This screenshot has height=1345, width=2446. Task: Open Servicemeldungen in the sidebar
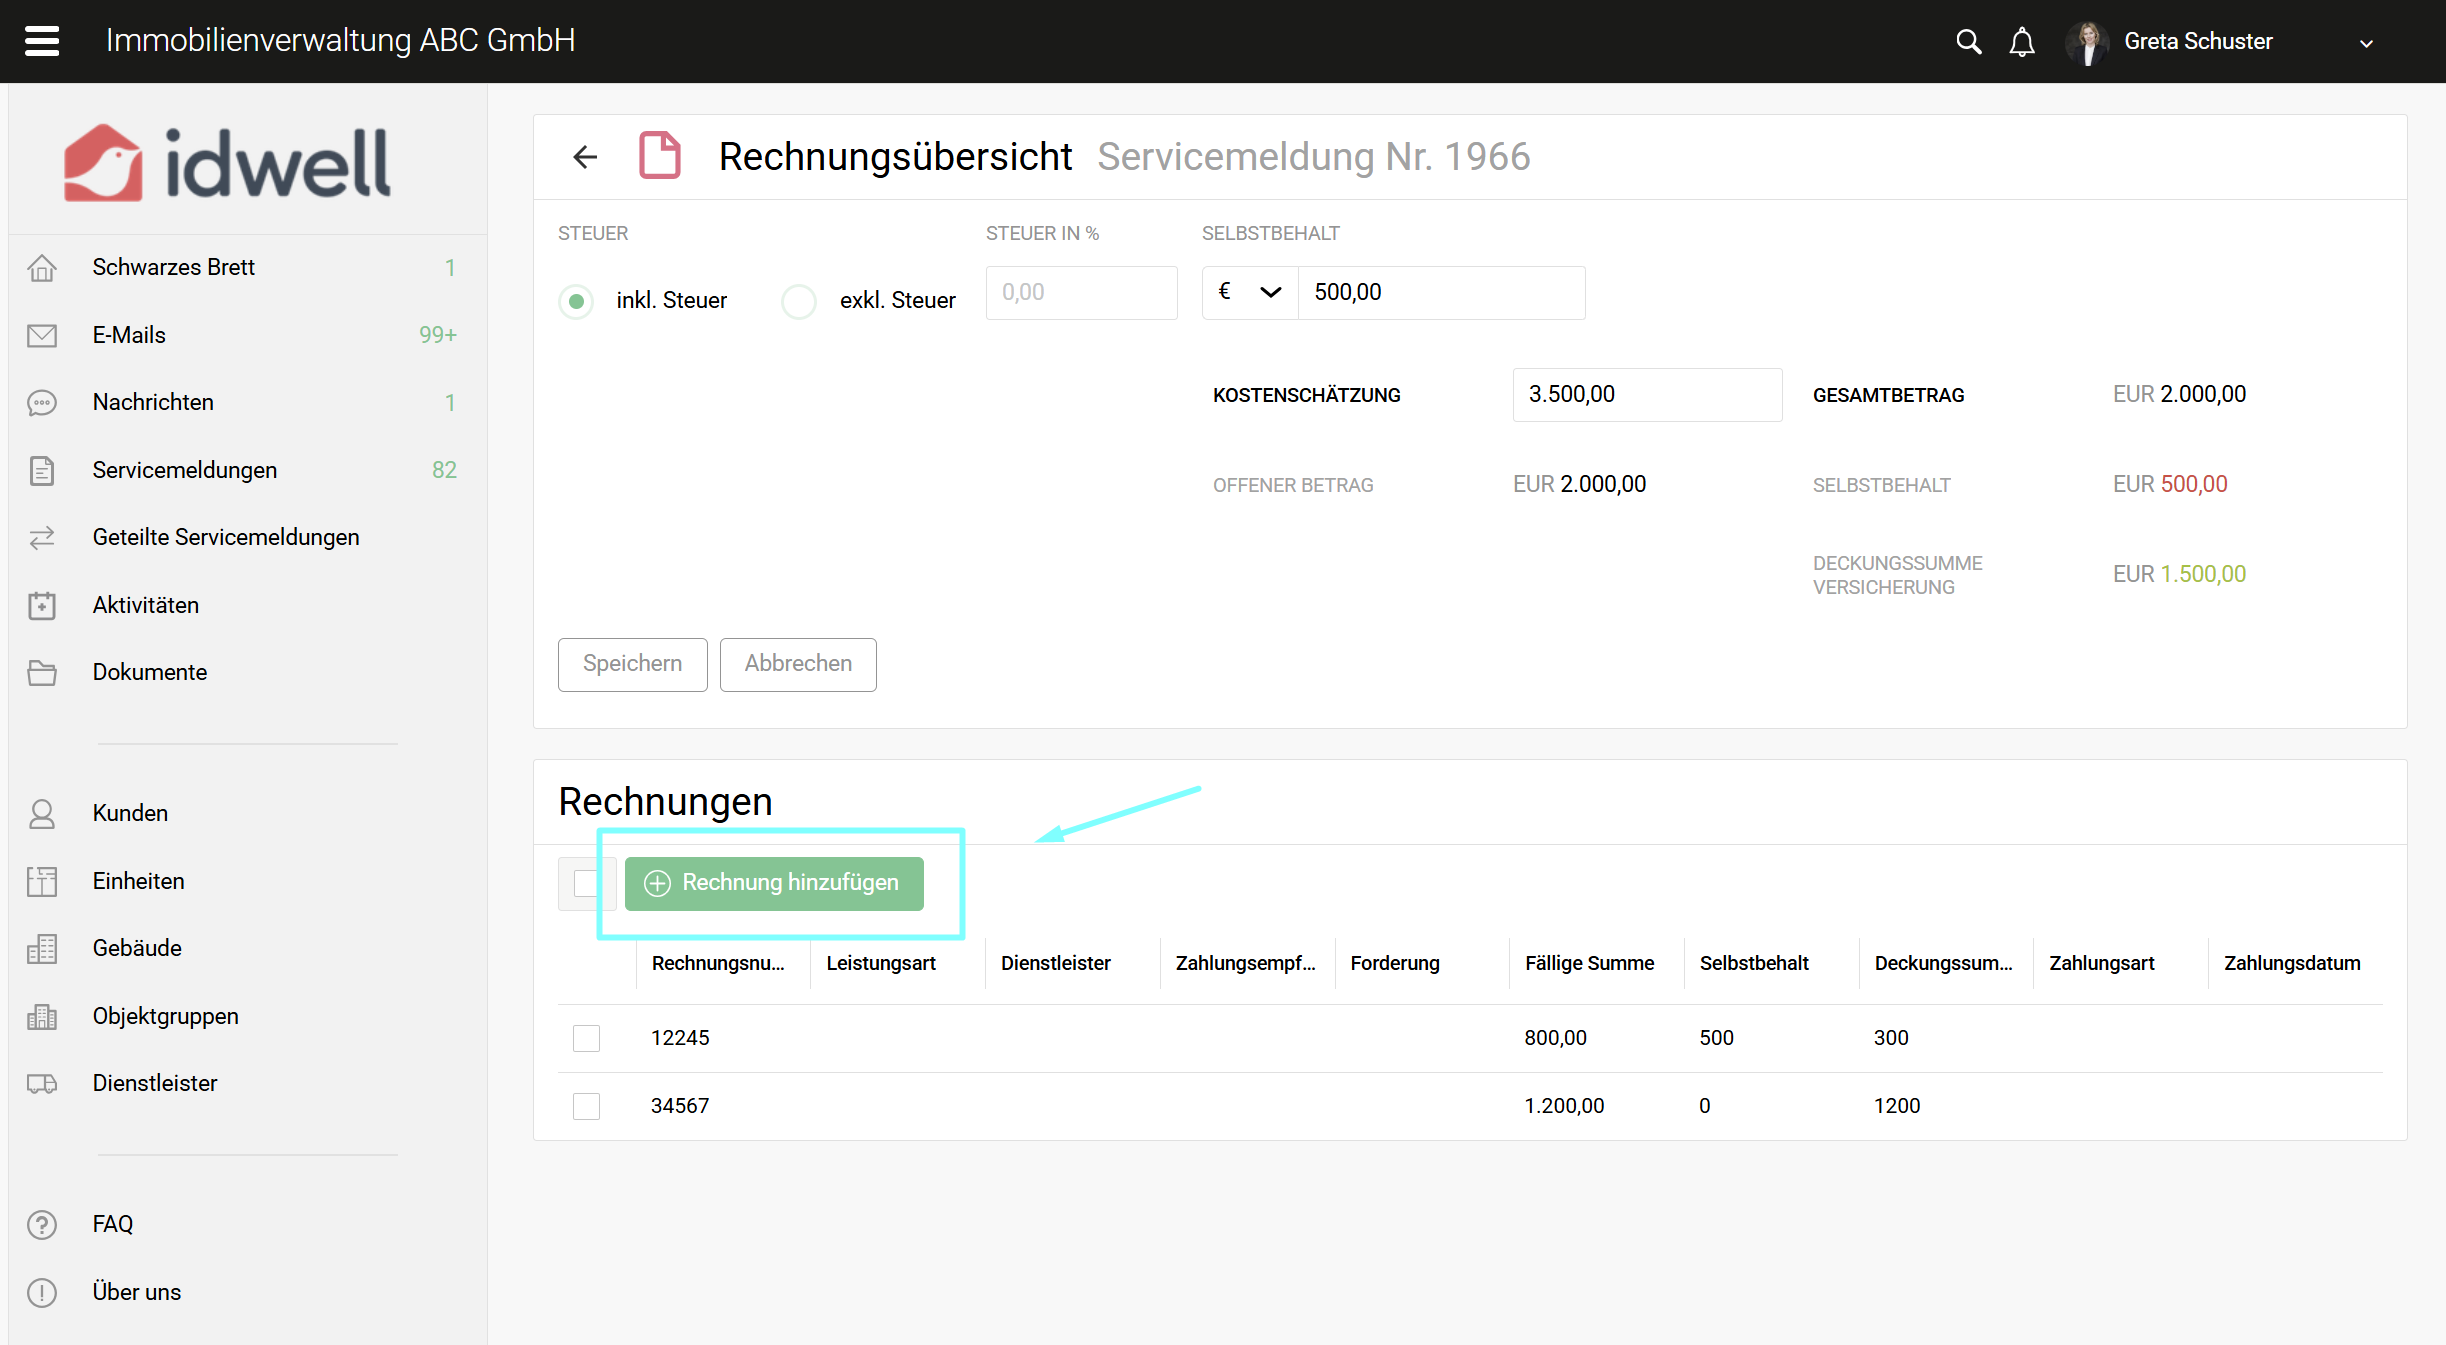[185, 470]
